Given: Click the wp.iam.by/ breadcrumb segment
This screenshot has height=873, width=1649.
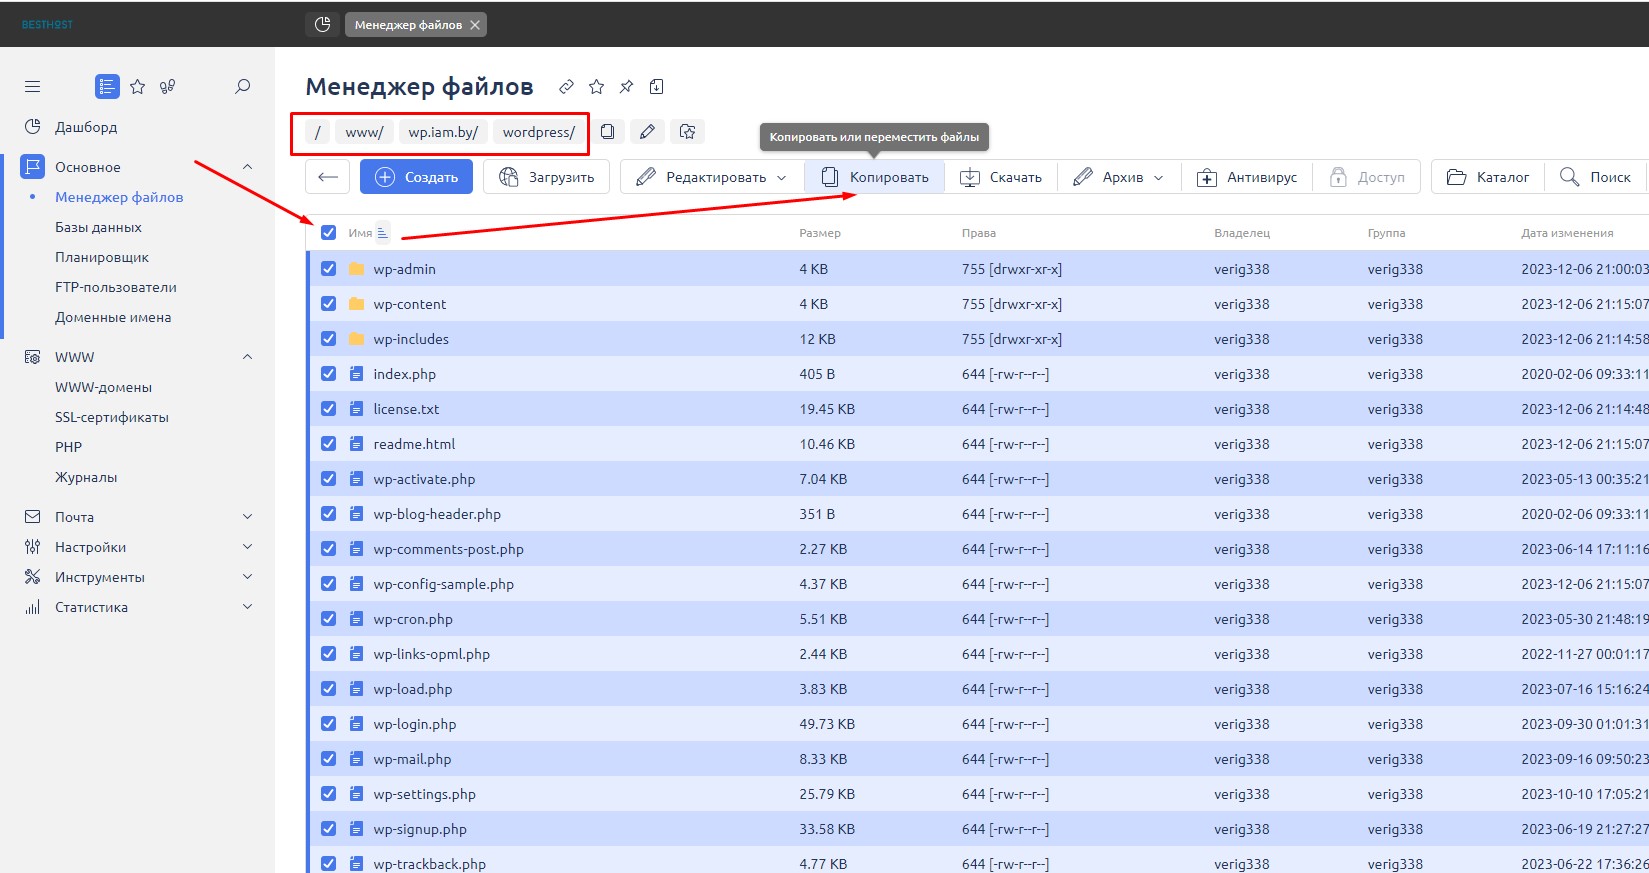Looking at the screenshot, I should pyautogui.click(x=443, y=132).
